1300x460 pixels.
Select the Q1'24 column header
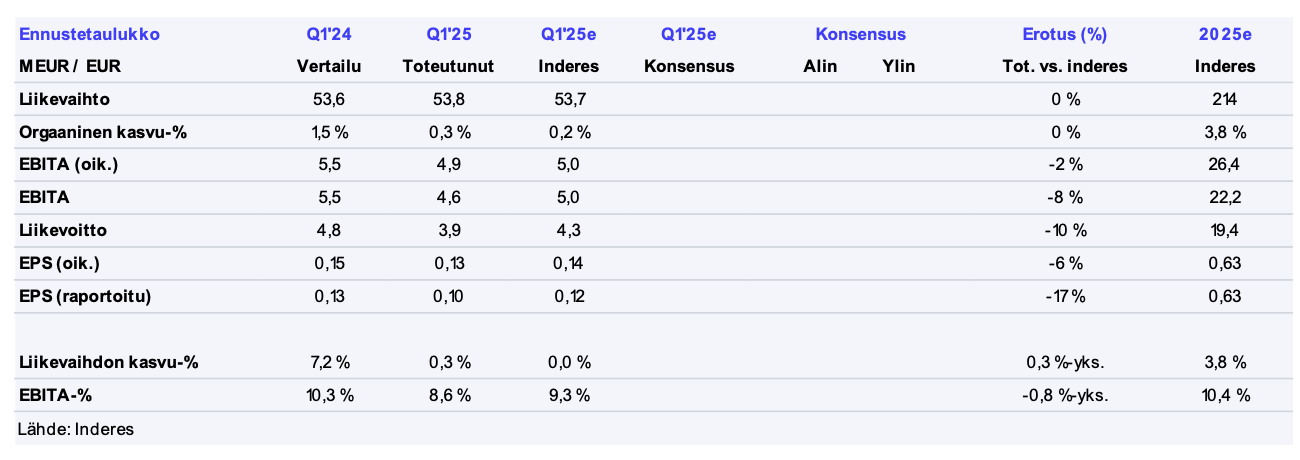[x=329, y=34]
